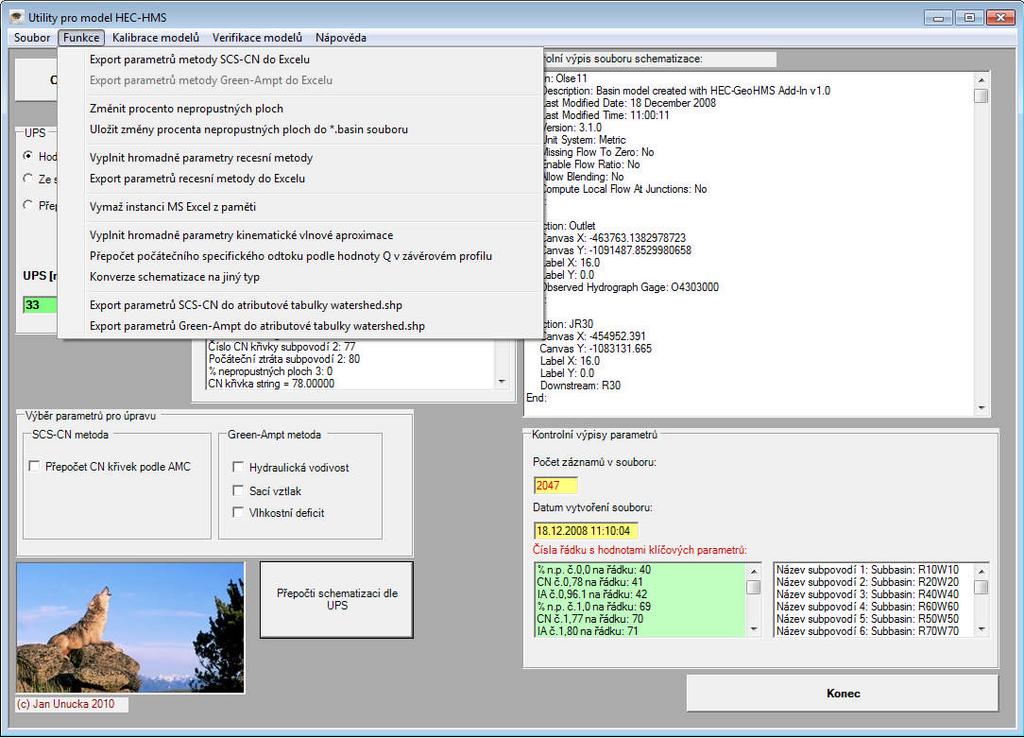The width and height of the screenshot is (1024, 738).
Task: Enable Přepočet CN křivek podle AMC checkbox
Action: [34, 466]
